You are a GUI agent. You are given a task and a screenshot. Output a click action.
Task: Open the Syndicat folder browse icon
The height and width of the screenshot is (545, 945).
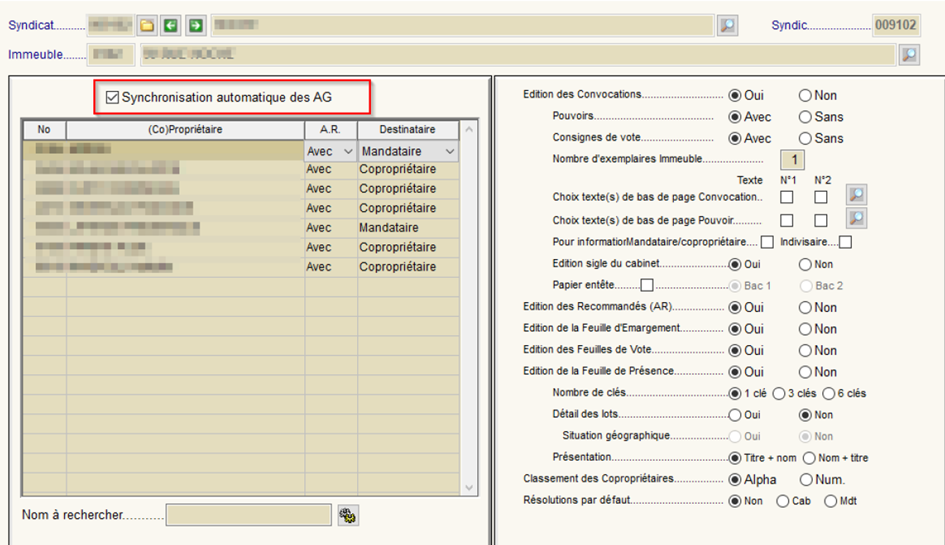pos(146,25)
